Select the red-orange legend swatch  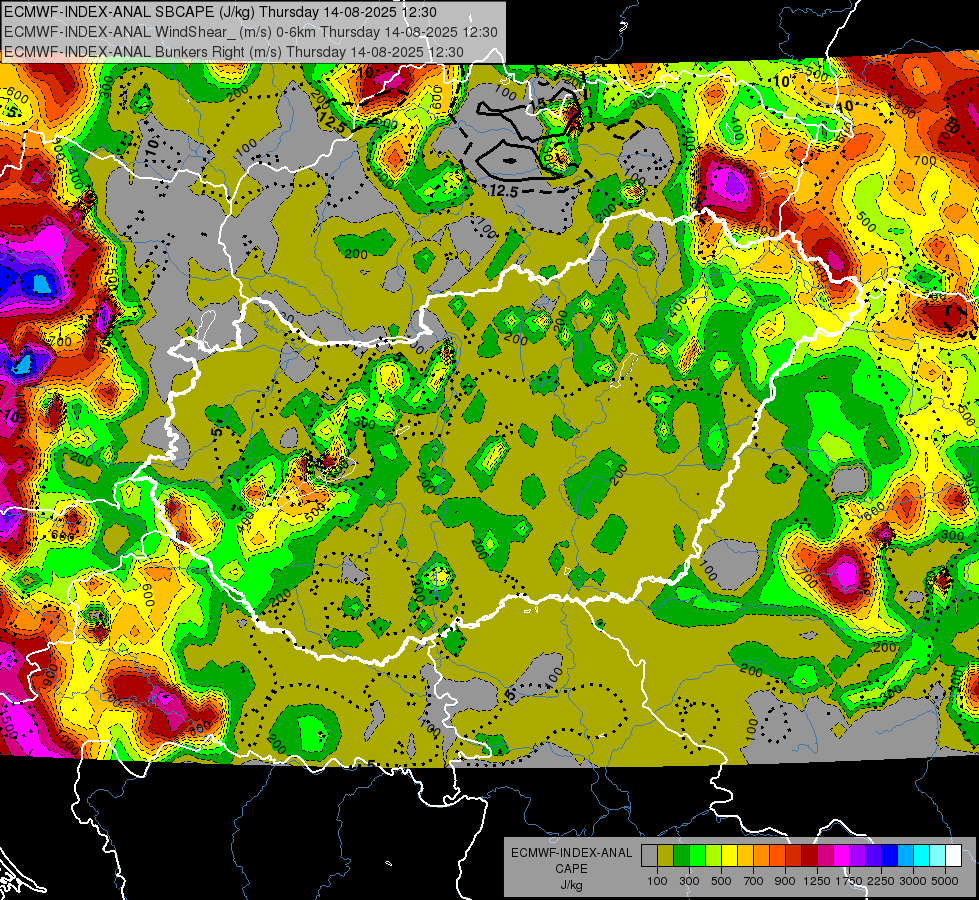pos(777,856)
